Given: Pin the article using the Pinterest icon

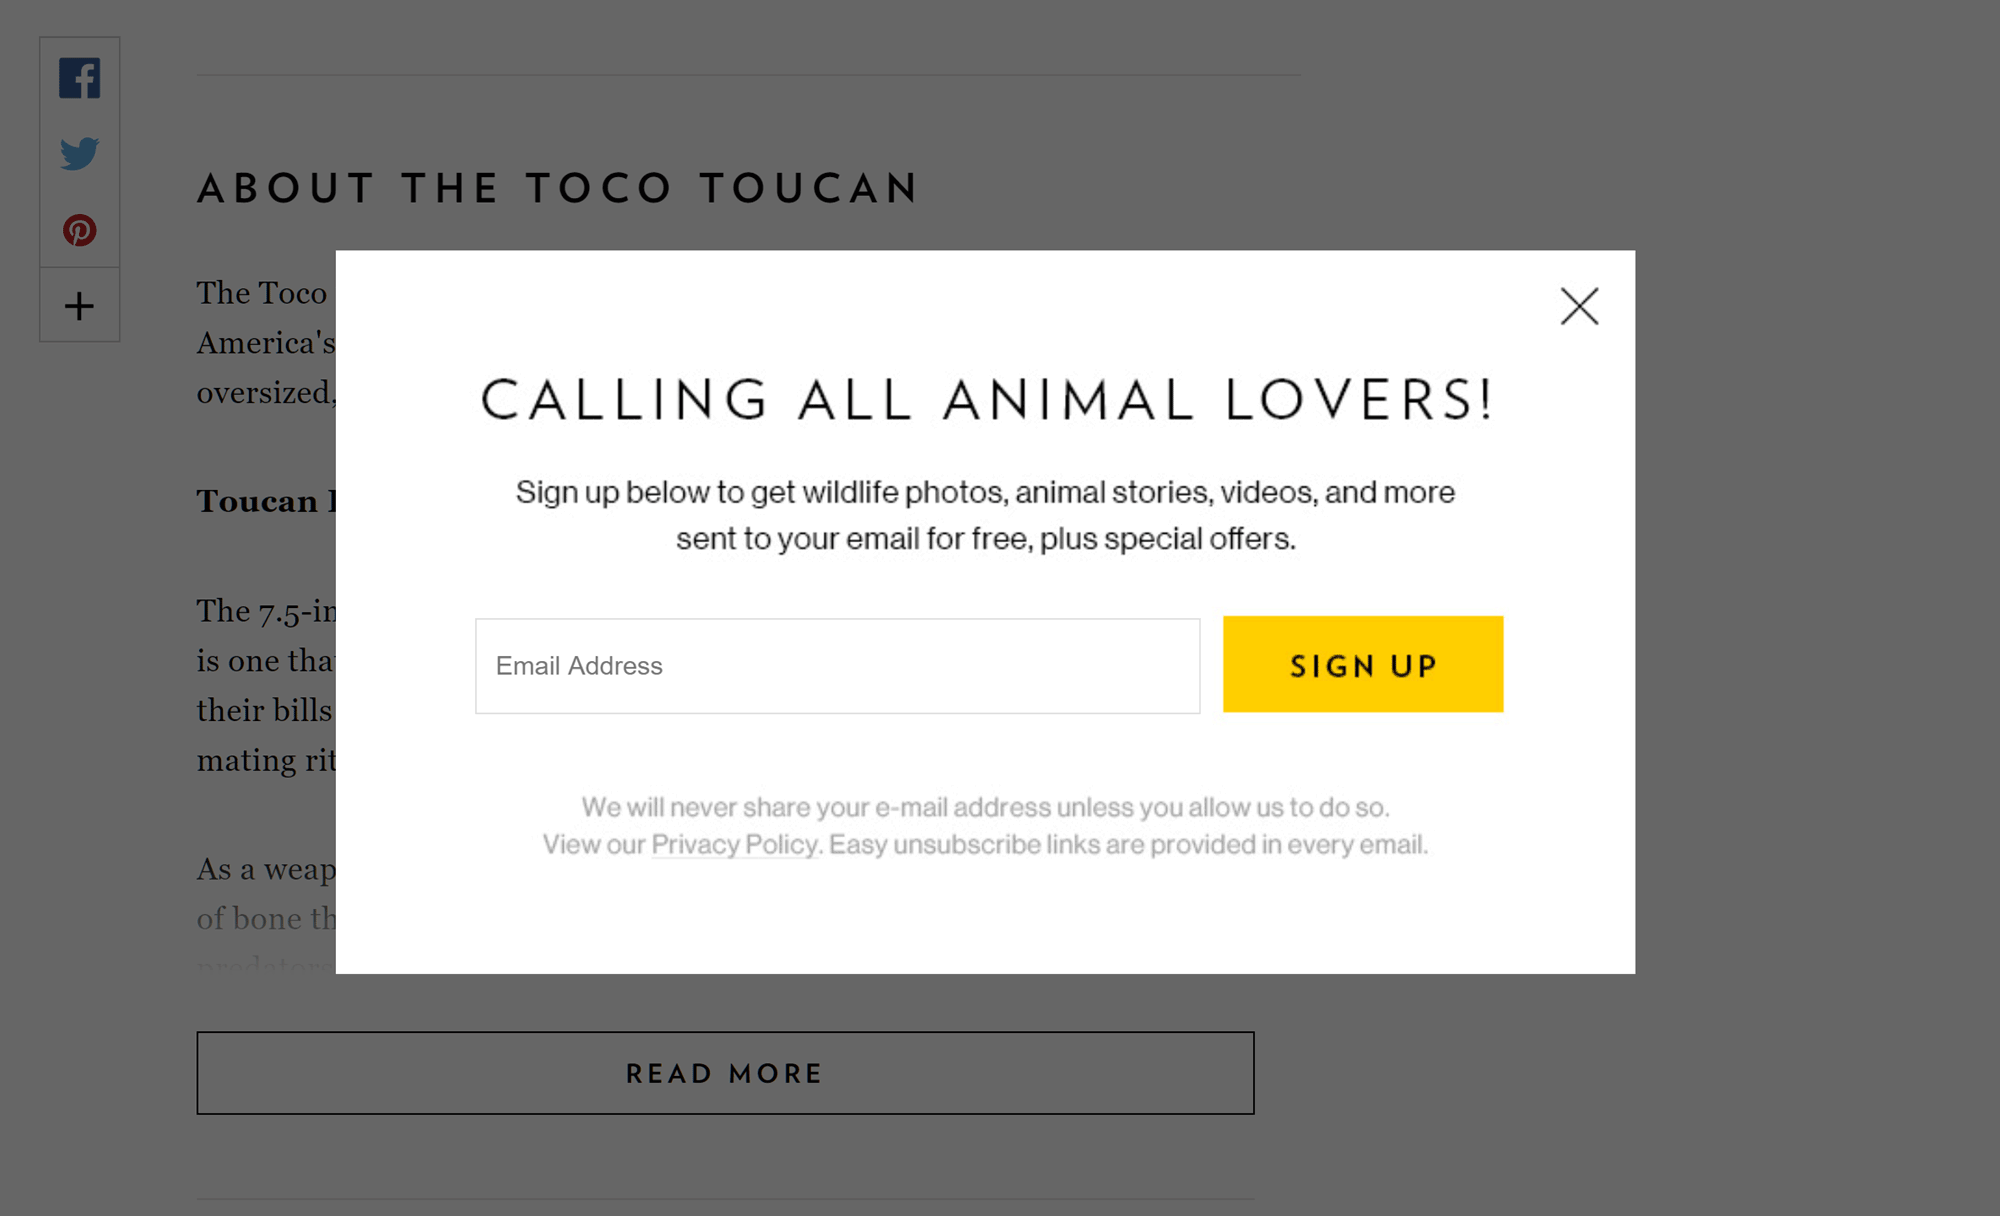Looking at the screenshot, I should (79, 230).
